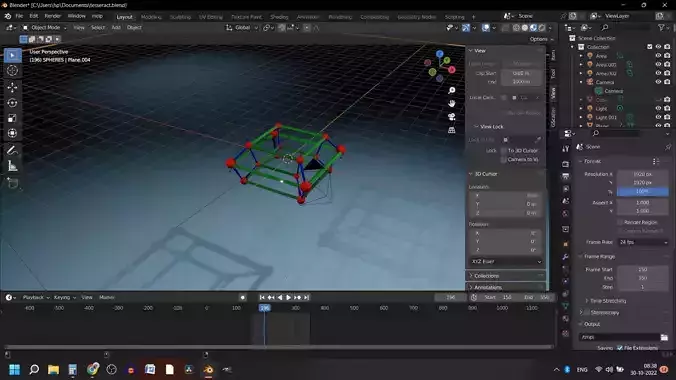Switch to material preview shading
Viewport: 676px width, 380px height.
coord(533,28)
